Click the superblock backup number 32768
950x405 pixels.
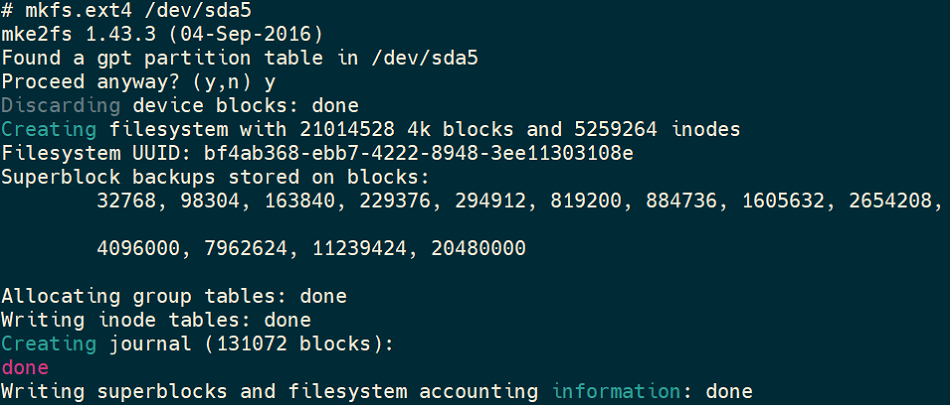(129, 201)
